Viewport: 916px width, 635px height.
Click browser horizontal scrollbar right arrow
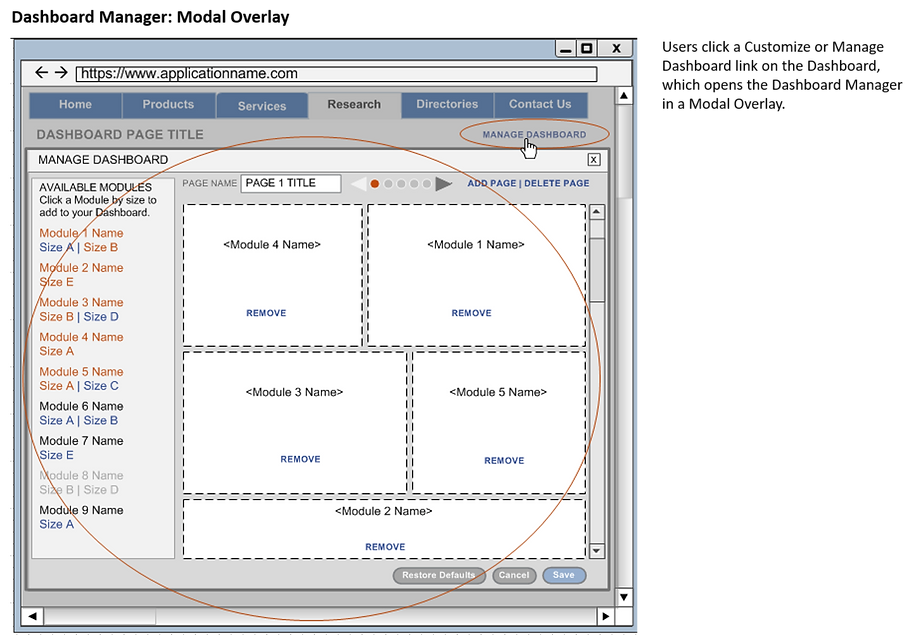click(x=606, y=616)
